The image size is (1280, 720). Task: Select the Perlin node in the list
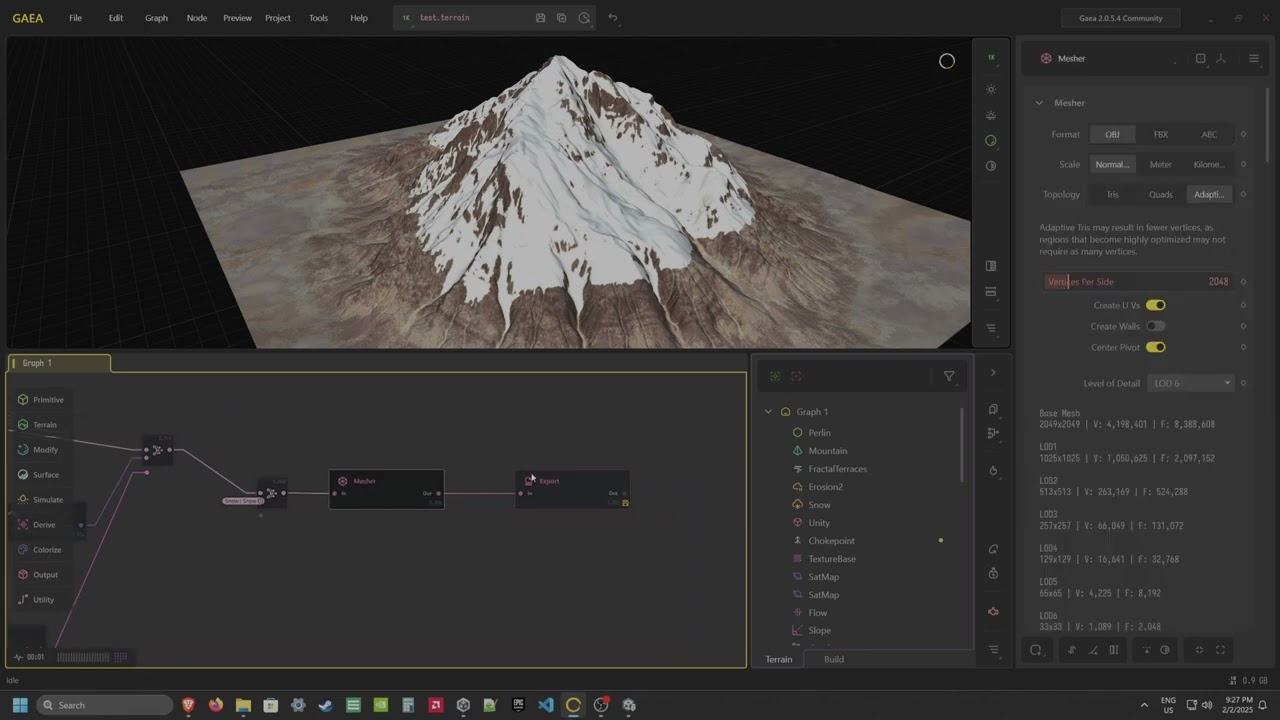[x=819, y=433]
